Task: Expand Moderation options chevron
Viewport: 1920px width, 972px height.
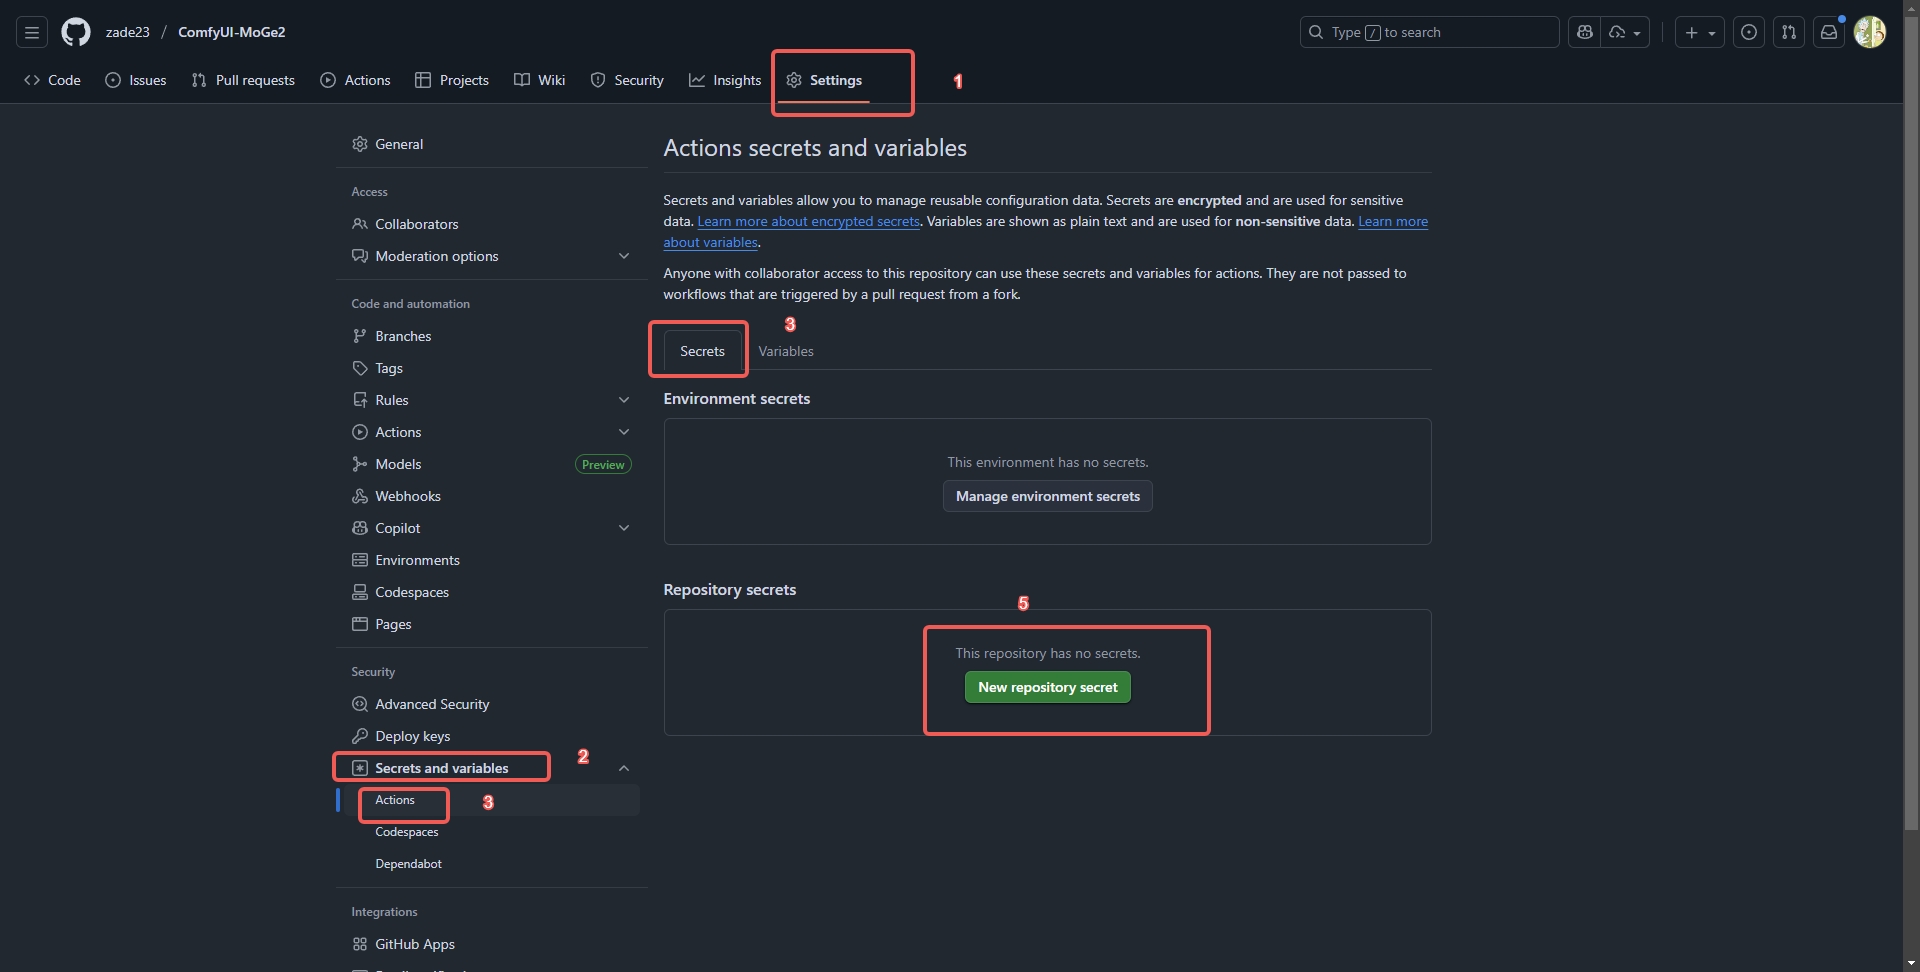Action: point(624,256)
